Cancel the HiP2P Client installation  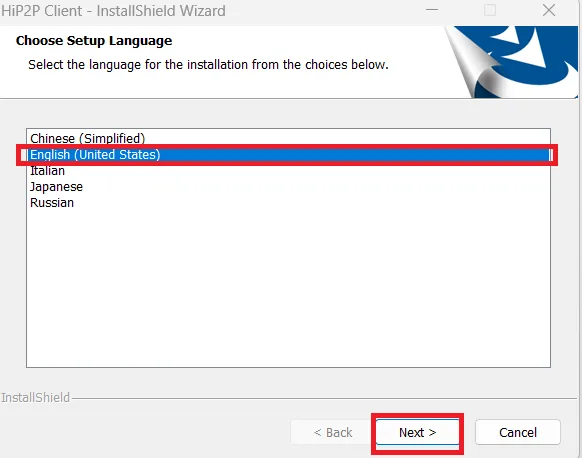(518, 432)
